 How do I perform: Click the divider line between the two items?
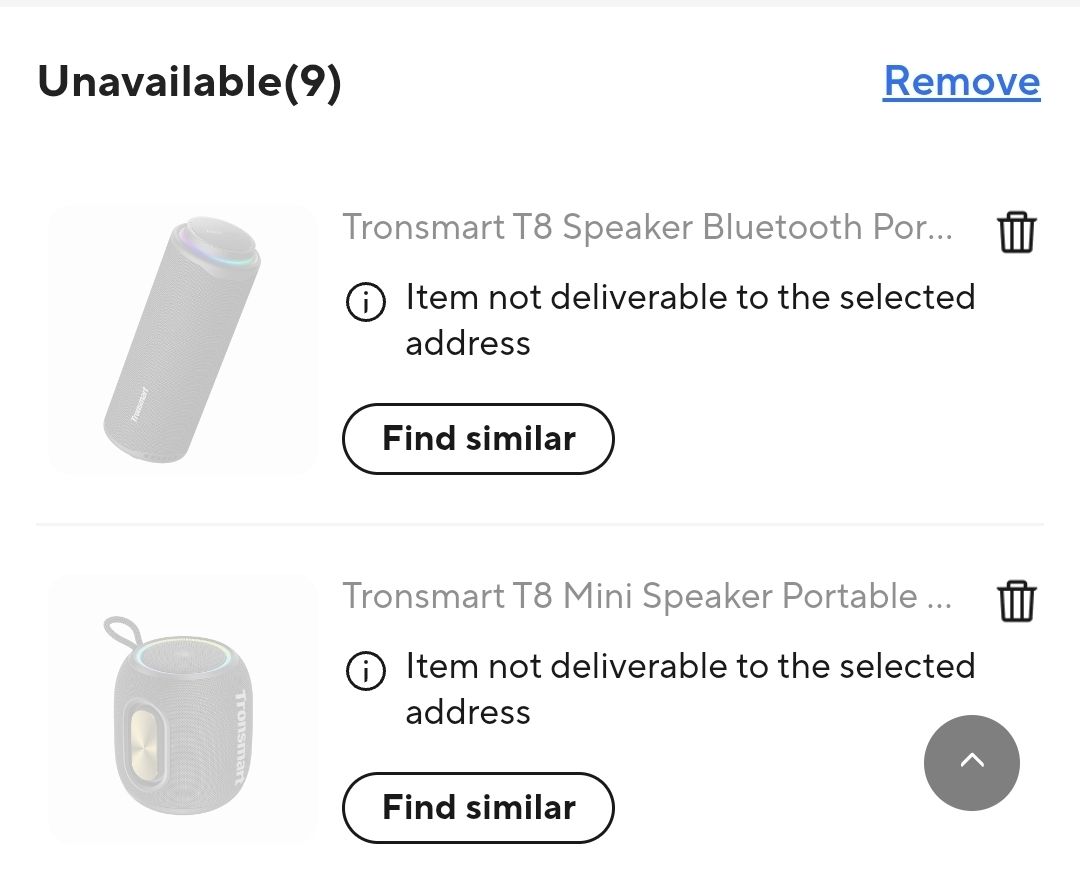point(540,524)
